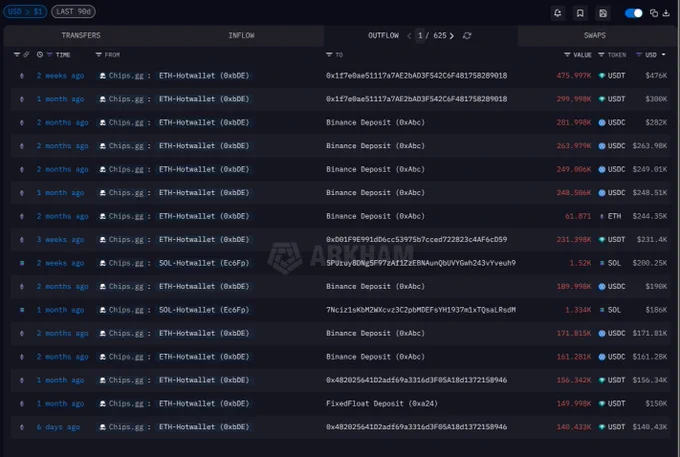Click '3 weeks ago' timestamp

pos(60,239)
